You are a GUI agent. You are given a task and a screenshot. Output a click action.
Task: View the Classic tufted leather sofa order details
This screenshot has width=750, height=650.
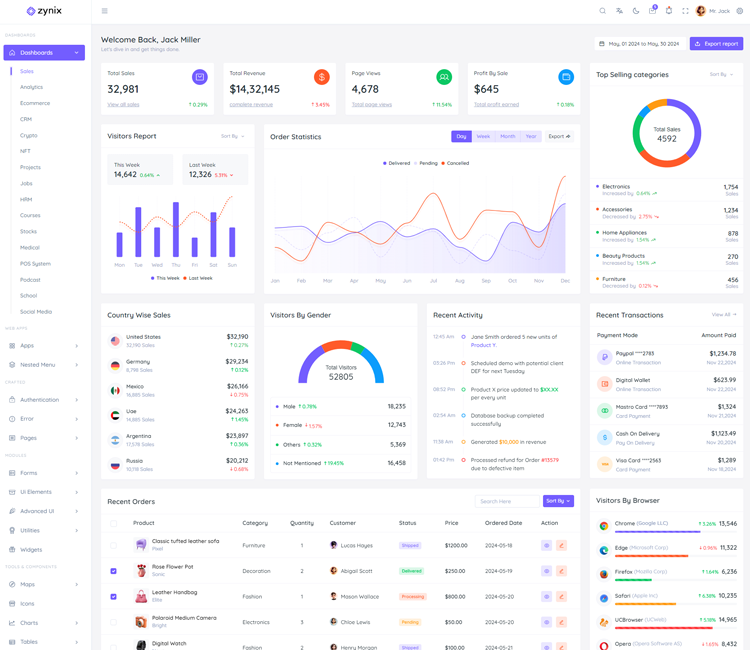pos(546,546)
